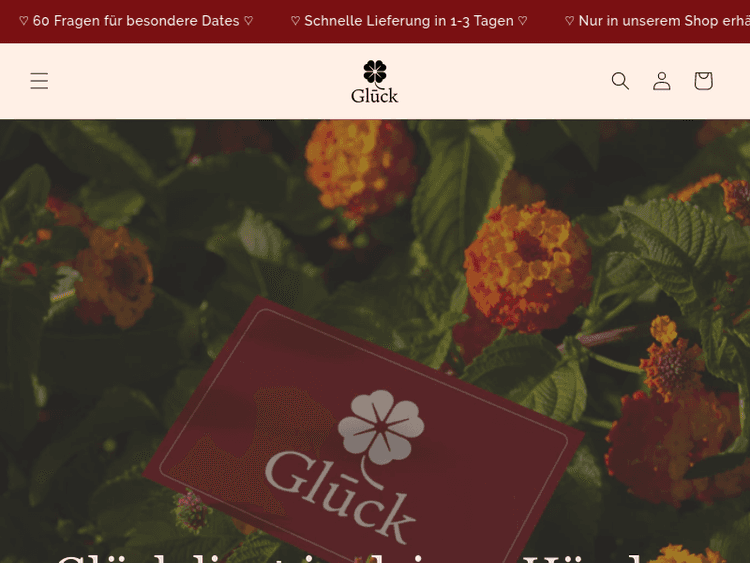Open the shopping cart icon
This screenshot has height=563, width=750.
point(703,81)
